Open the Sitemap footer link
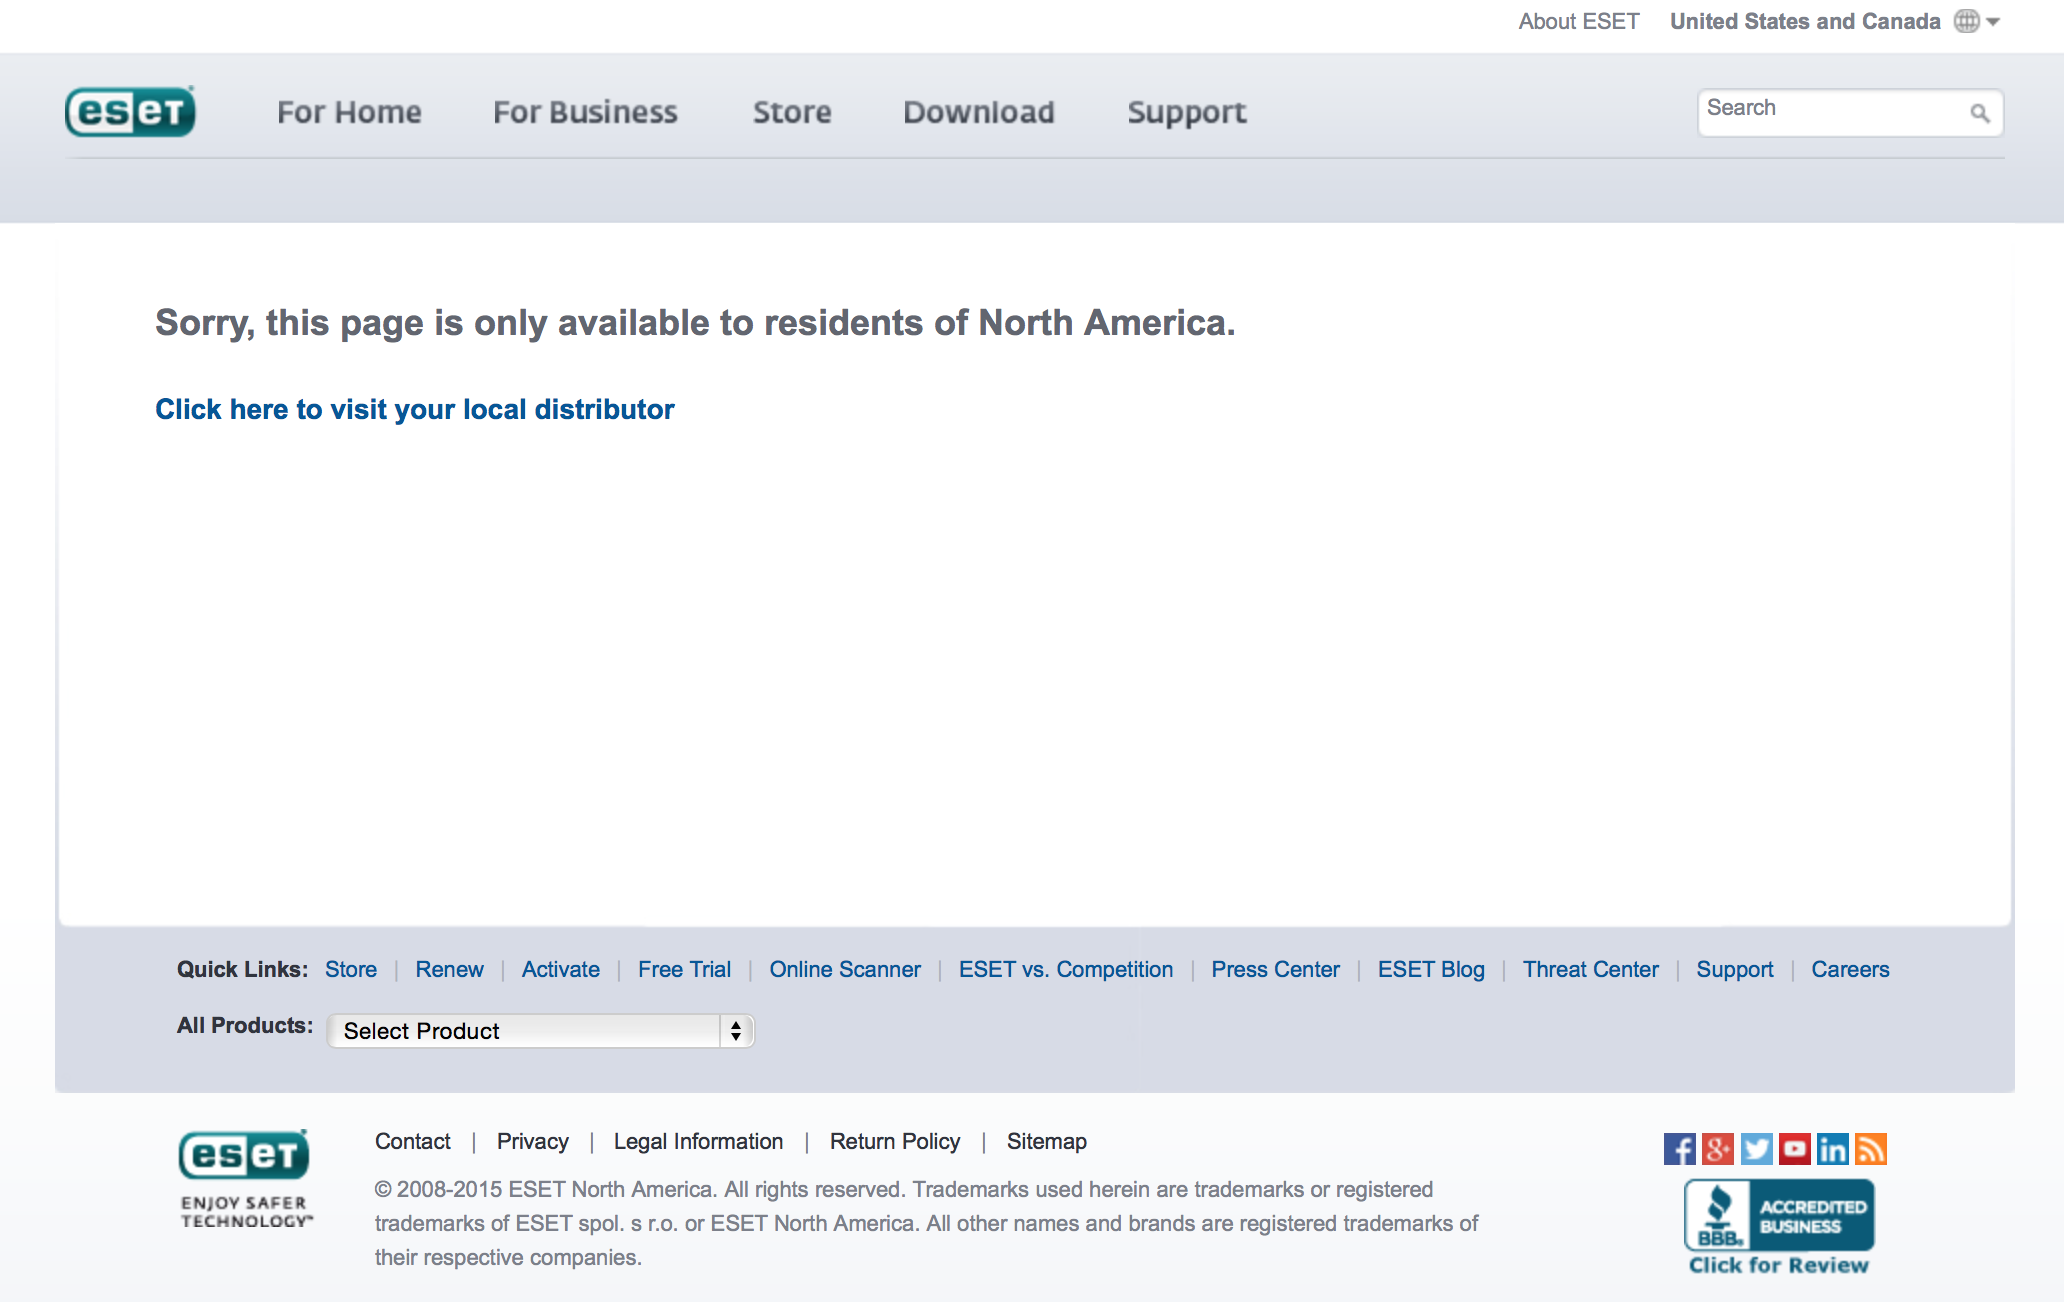The image size is (2064, 1302). click(1046, 1141)
